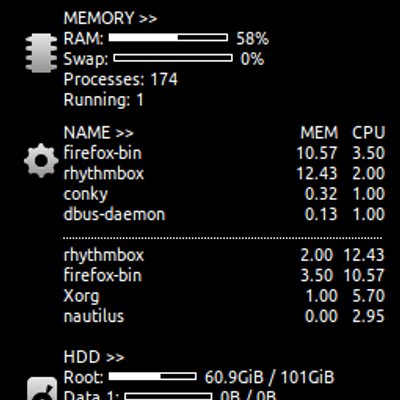Click the RAM chip memory icon

click(41, 53)
